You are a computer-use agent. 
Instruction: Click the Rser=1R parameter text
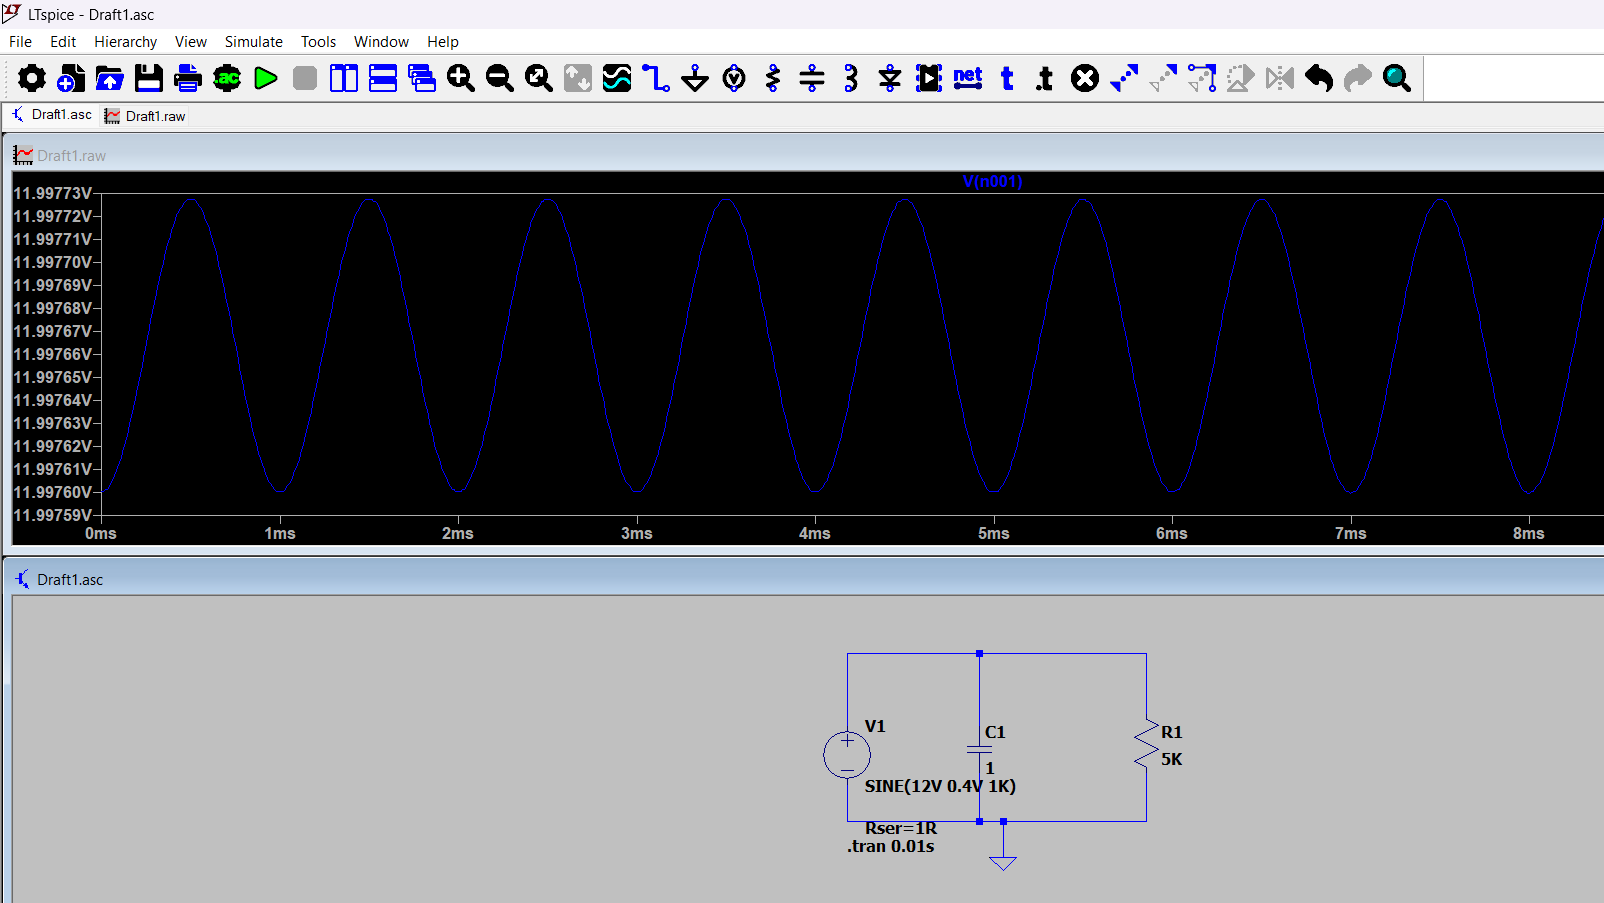click(x=901, y=828)
